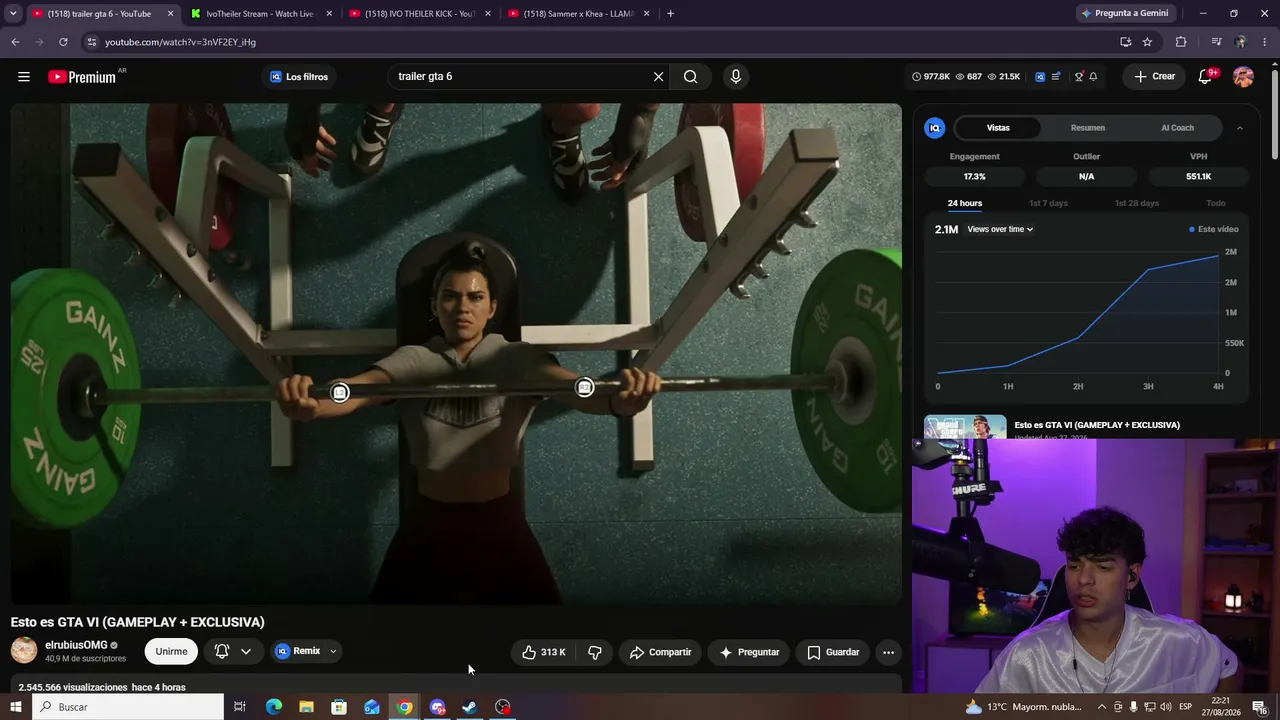The image size is (1280, 720).
Task: Click Pregunta a Gemini button
Action: pos(1126,13)
